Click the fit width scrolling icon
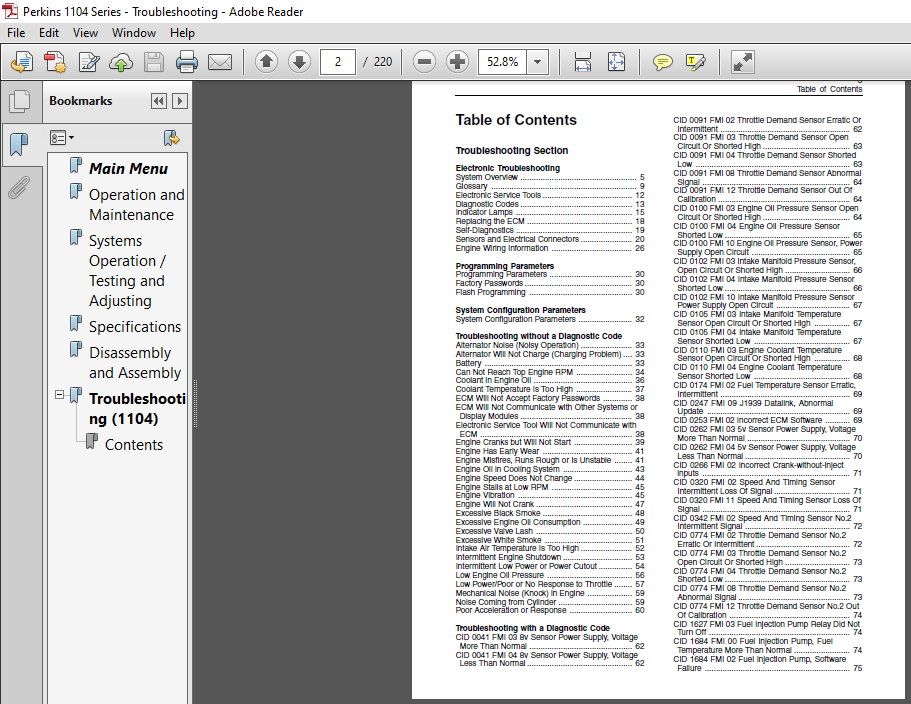 coord(582,62)
